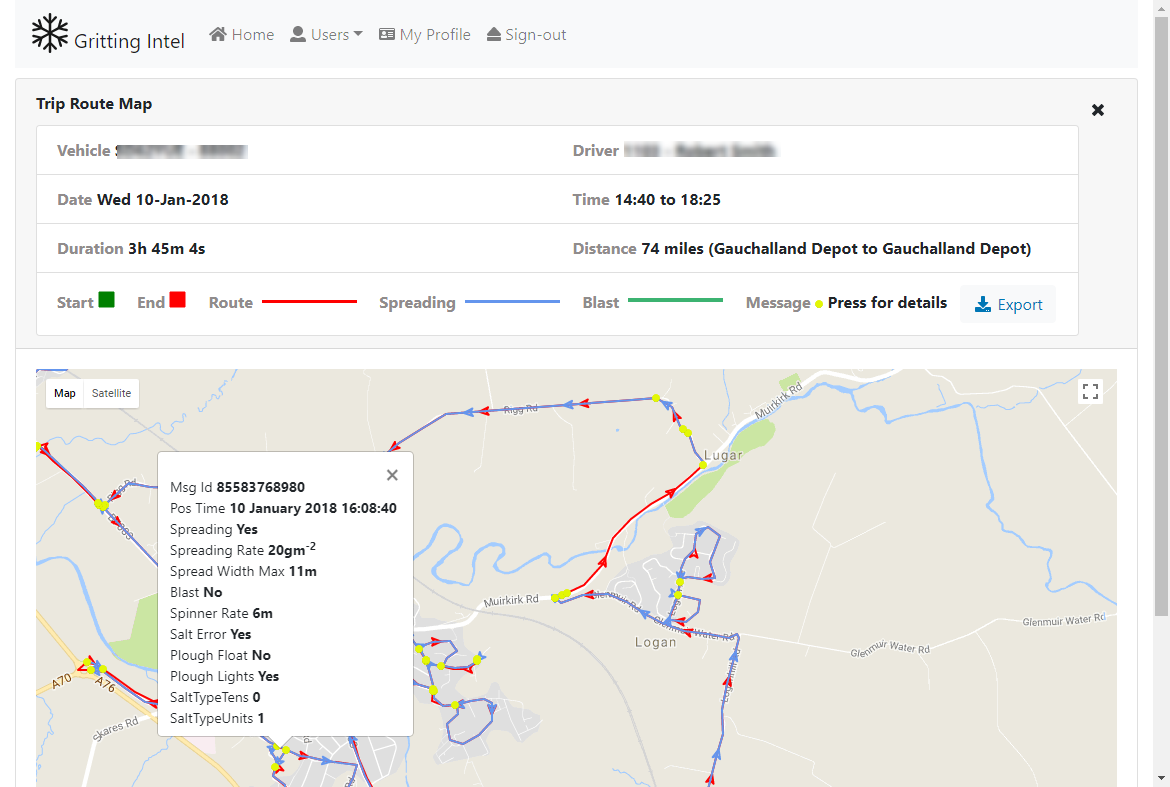Image resolution: width=1170 pixels, height=787 pixels.
Task: Click the yellow marker on Rigg Rd
Action: (x=656, y=398)
